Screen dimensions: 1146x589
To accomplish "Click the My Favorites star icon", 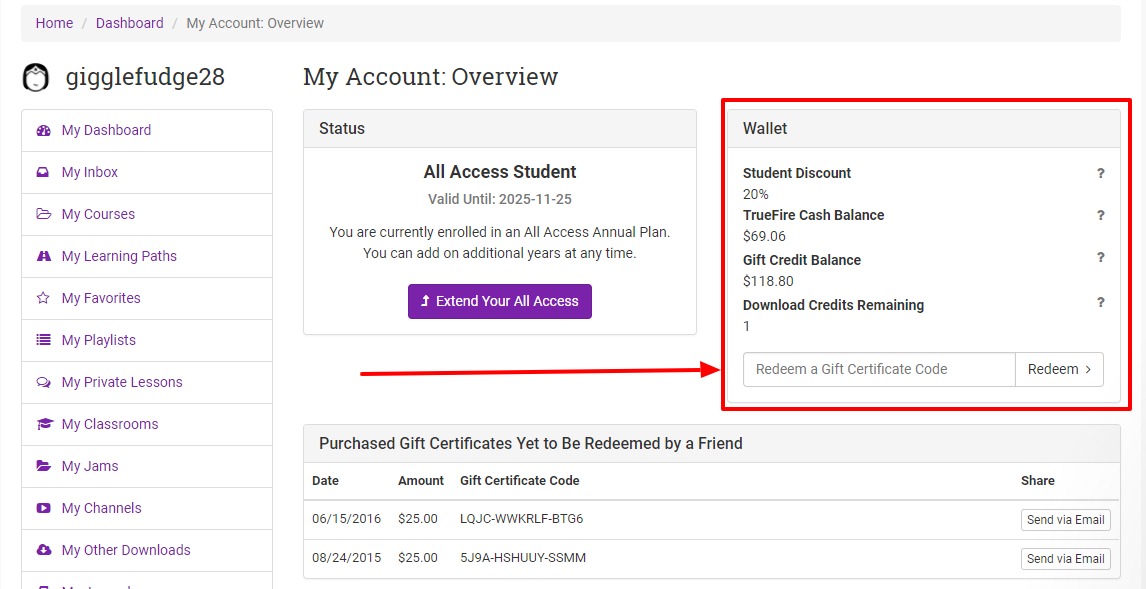I will pyautogui.click(x=43, y=298).
